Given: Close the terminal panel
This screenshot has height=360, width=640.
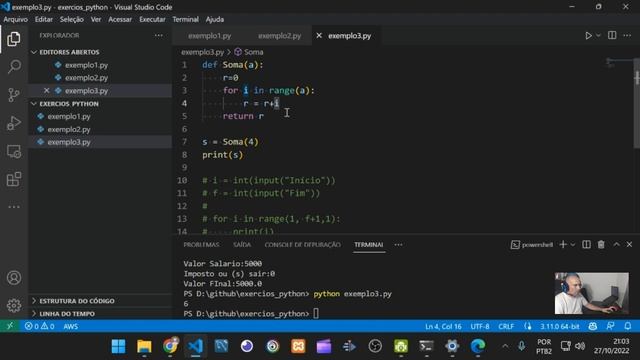Looking at the screenshot, I should click(x=629, y=244).
